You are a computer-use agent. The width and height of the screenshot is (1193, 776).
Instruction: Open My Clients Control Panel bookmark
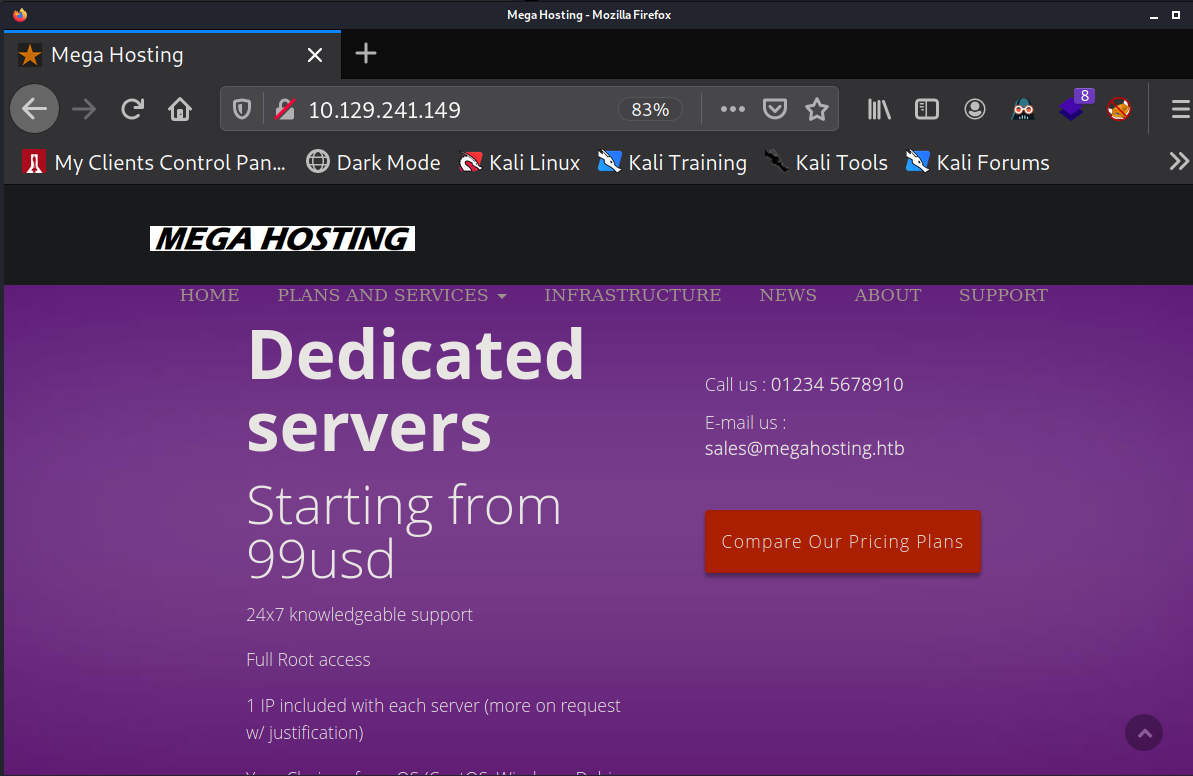coord(154,162)
